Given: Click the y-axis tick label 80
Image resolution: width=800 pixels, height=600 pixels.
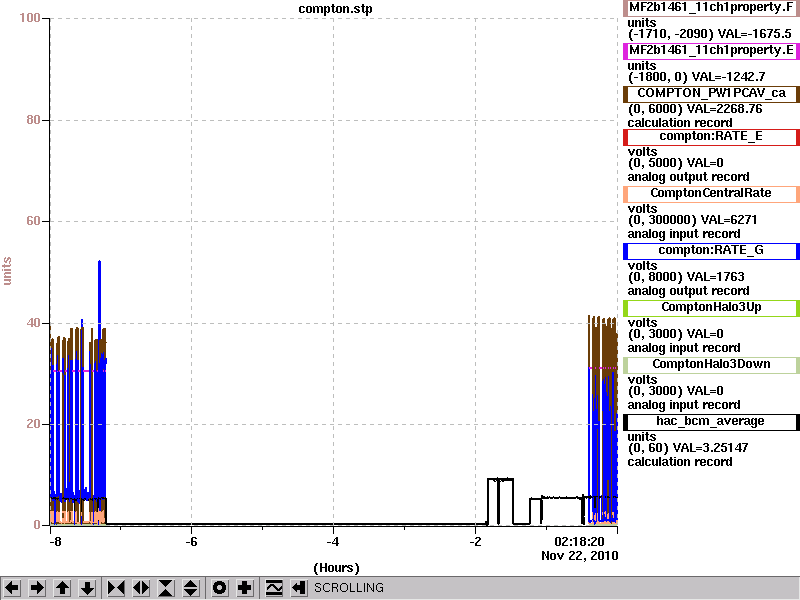Looking at the screenshot, I should pyautogui.click(x=33, y=120).
